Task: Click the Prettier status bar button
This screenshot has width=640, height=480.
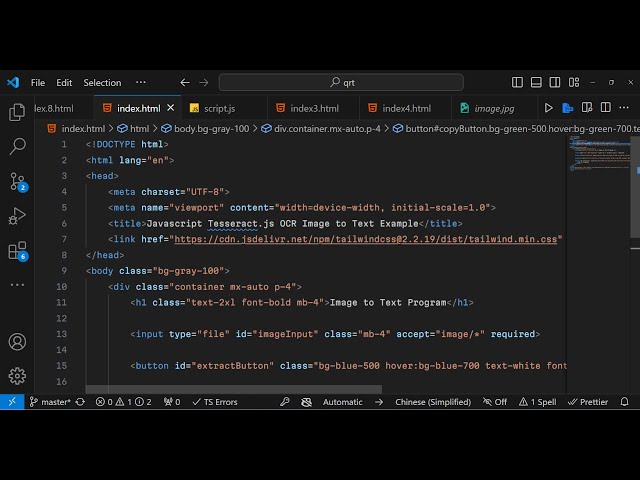Action: click(x=587, y=402)
